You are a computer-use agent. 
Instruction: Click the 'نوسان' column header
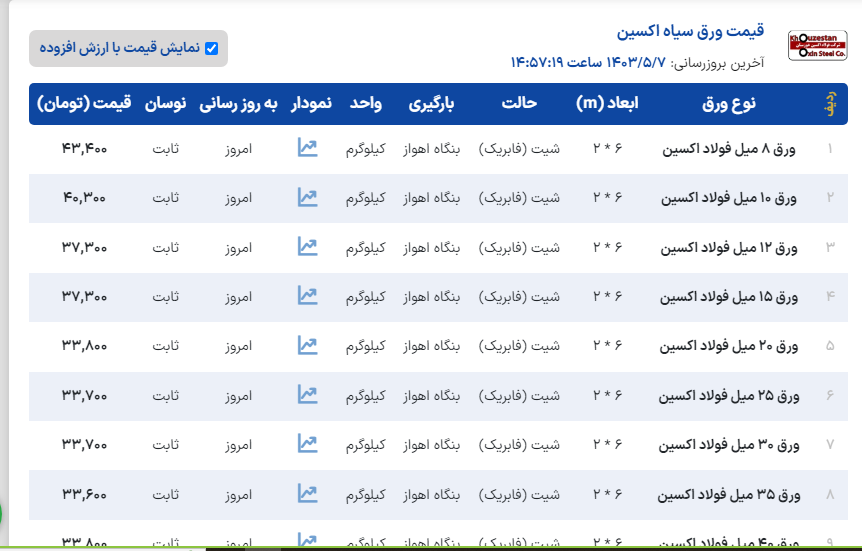(x=166, y=103)
